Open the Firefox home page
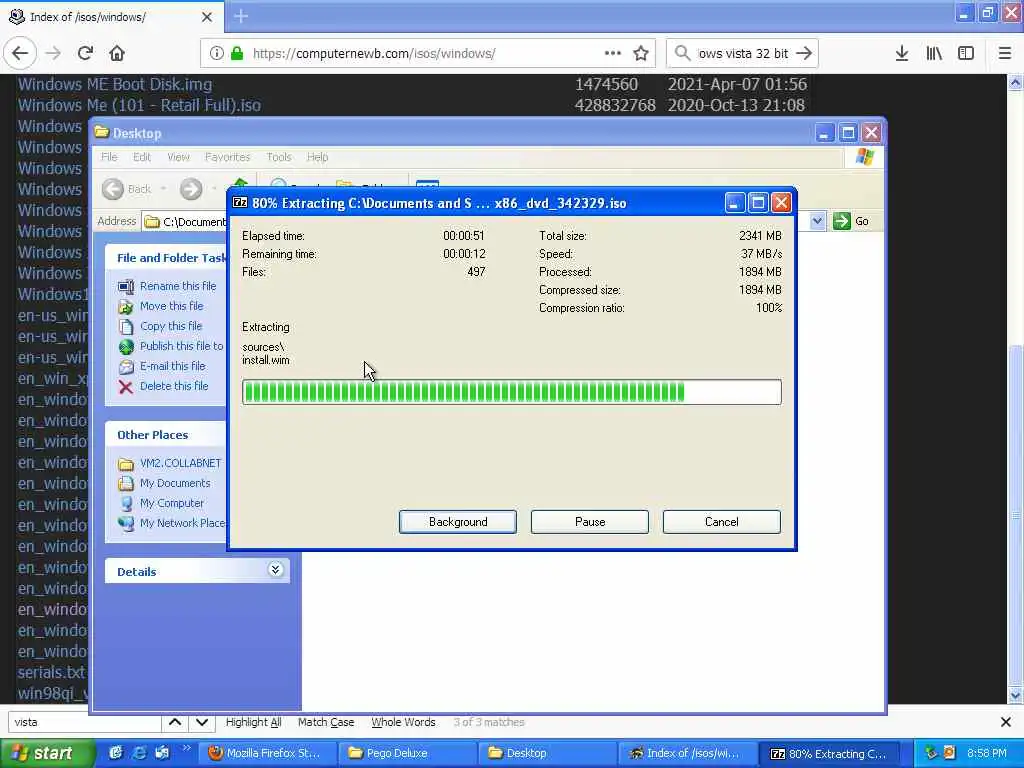Screen dimensions: 1024x768 click(x=117, y=53)
